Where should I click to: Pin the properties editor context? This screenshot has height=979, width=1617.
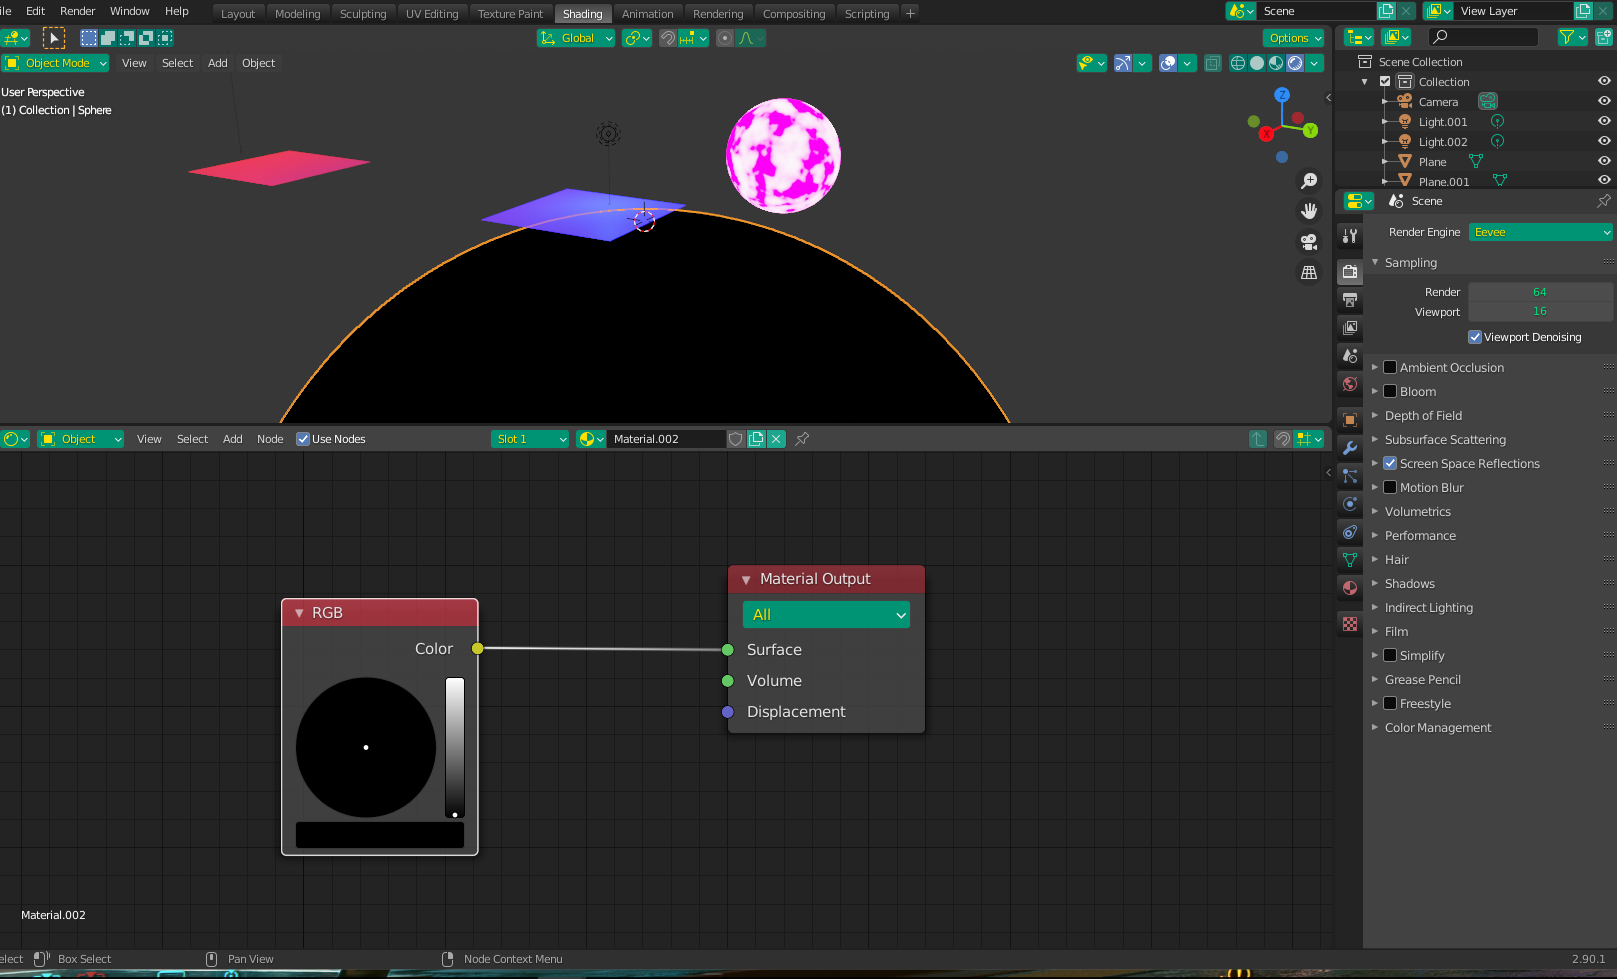(1604, 201)
